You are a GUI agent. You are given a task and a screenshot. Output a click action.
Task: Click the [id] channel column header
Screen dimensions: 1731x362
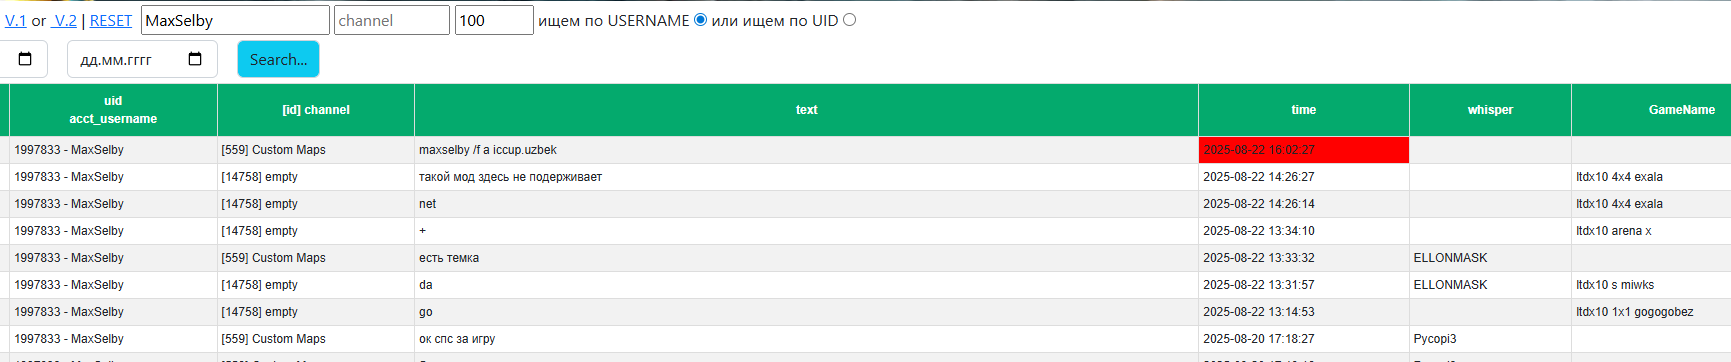point(316,110)
